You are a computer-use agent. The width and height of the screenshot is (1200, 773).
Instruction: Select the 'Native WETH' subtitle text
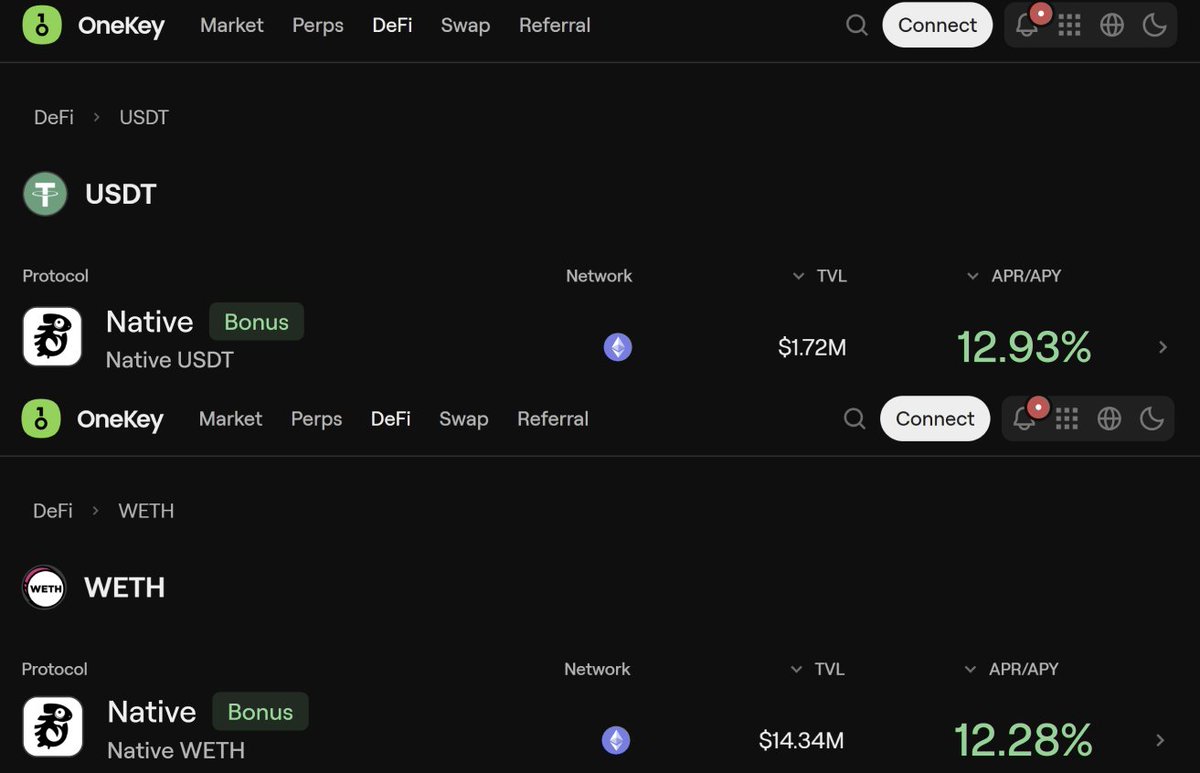[x=176, y=750]
